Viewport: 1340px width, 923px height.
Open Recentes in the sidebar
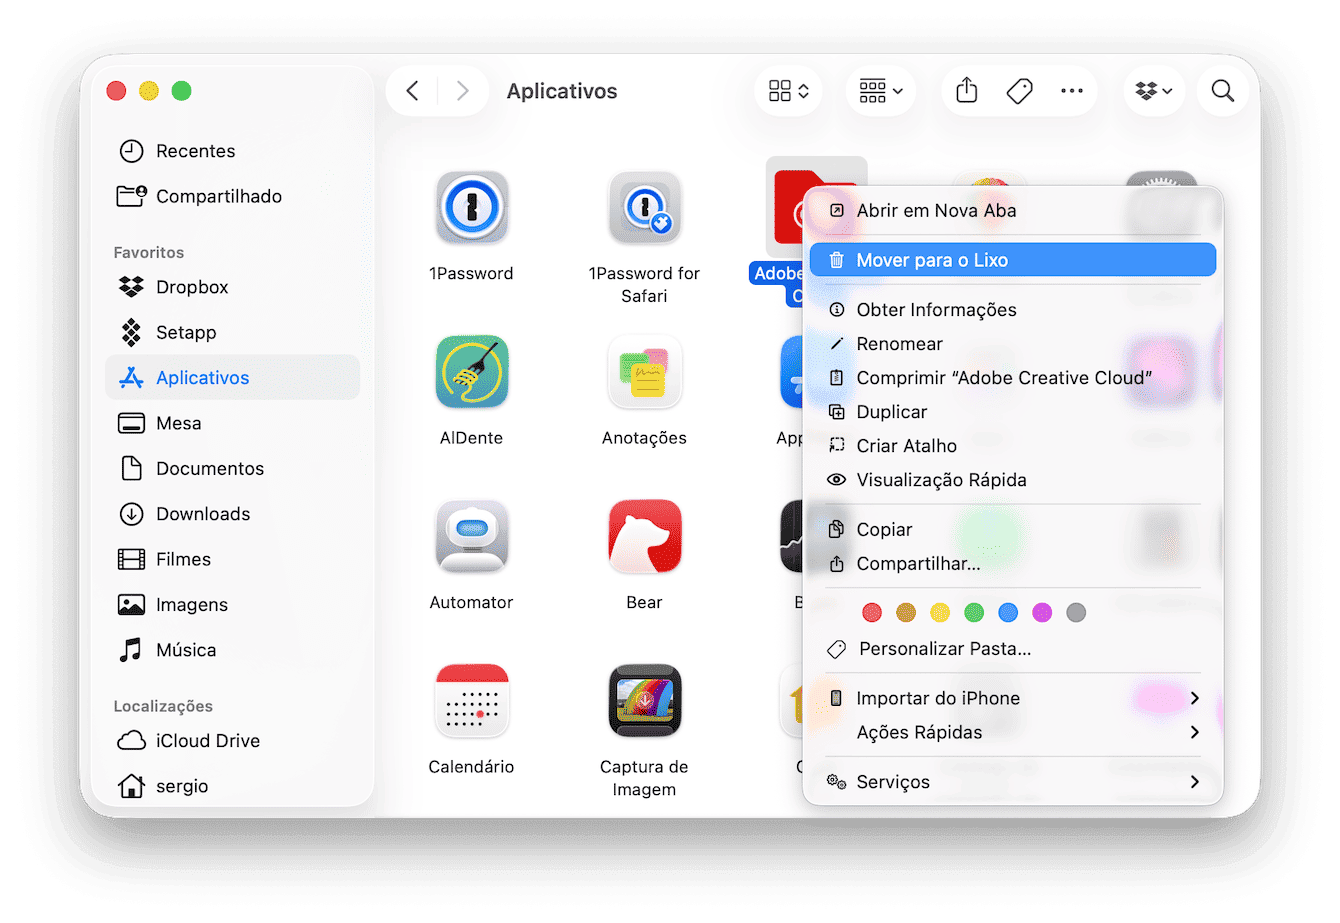pos(232,151)
